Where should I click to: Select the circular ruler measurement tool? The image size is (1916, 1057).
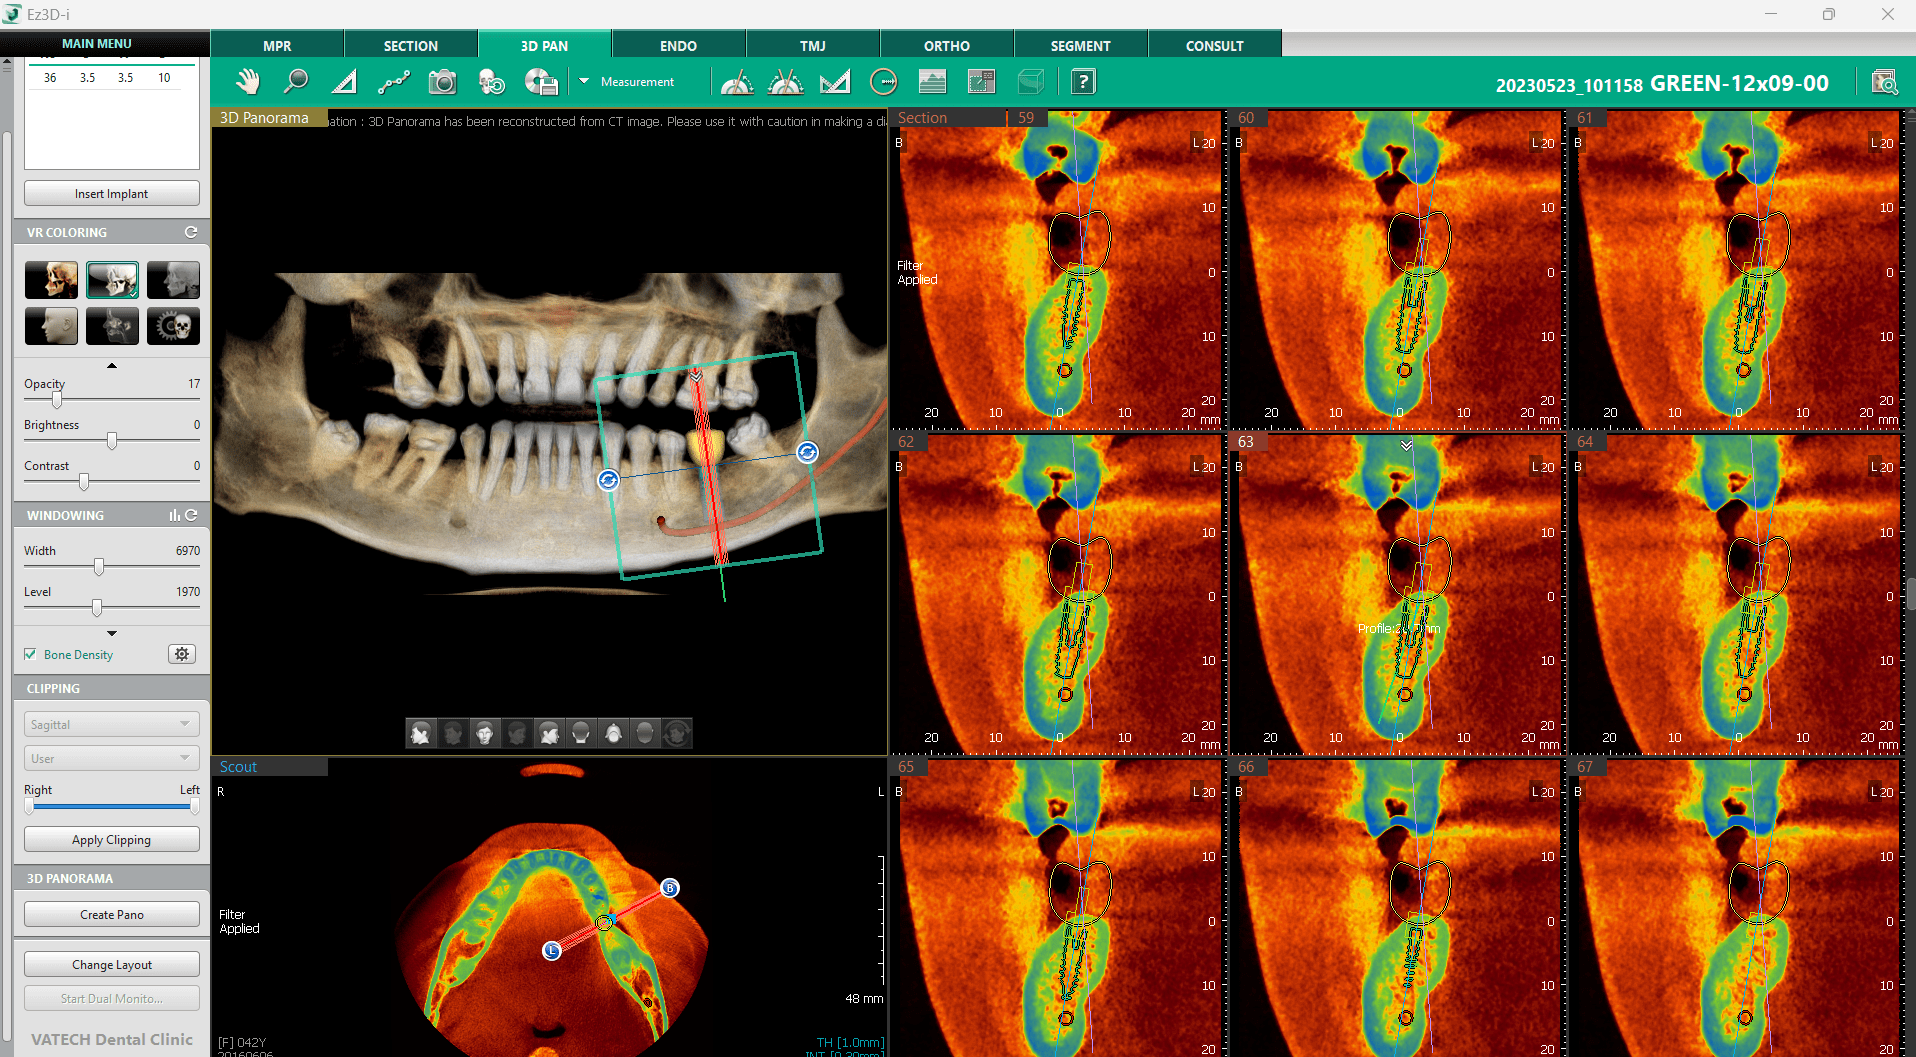pos(884,82)
